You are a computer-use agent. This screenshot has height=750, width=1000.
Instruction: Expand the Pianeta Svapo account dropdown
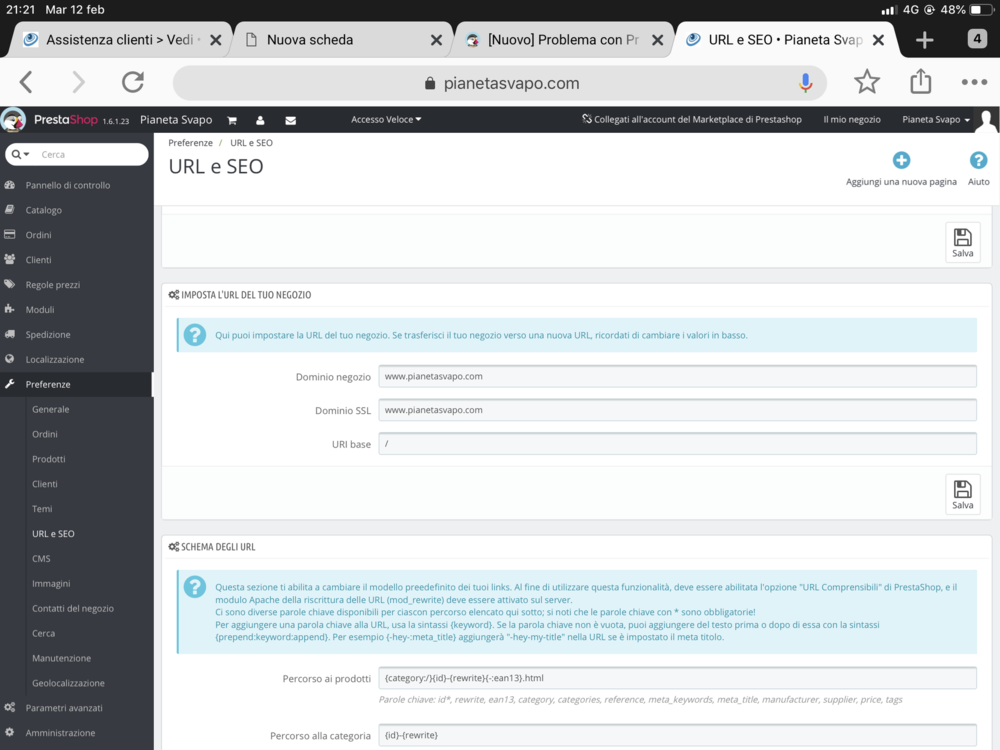point(936,119)
